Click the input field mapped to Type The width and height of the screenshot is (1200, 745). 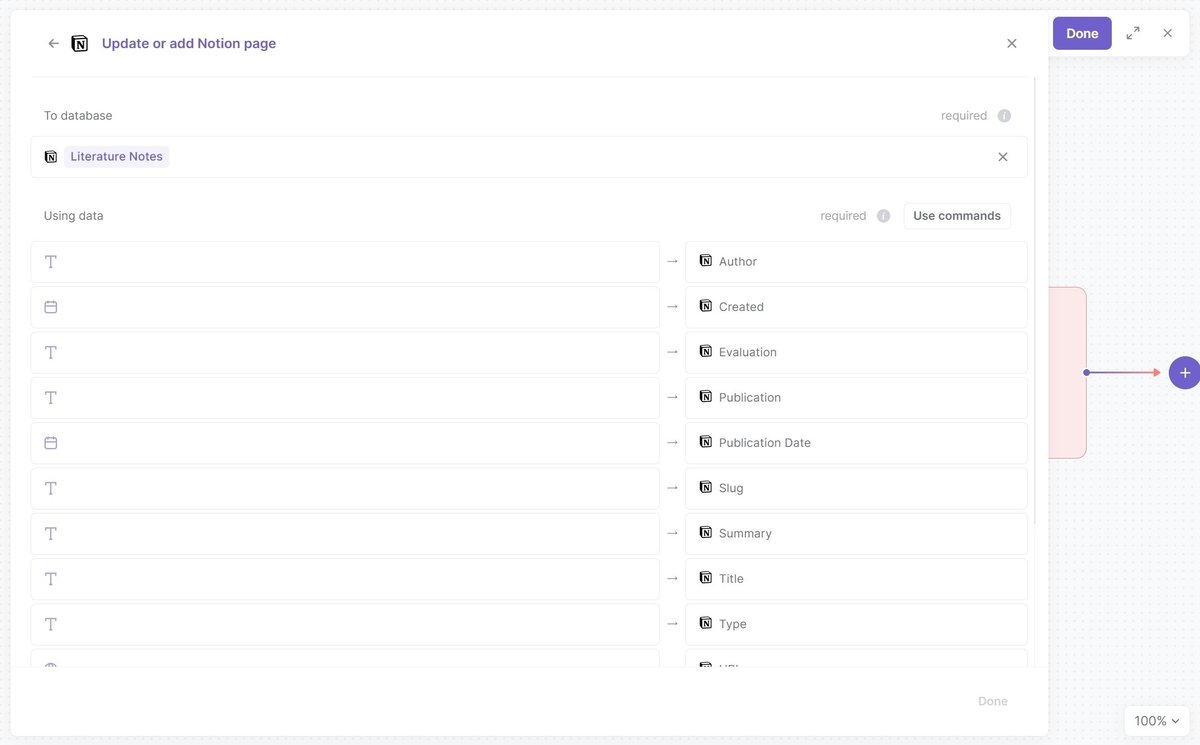tap(345, 625)
